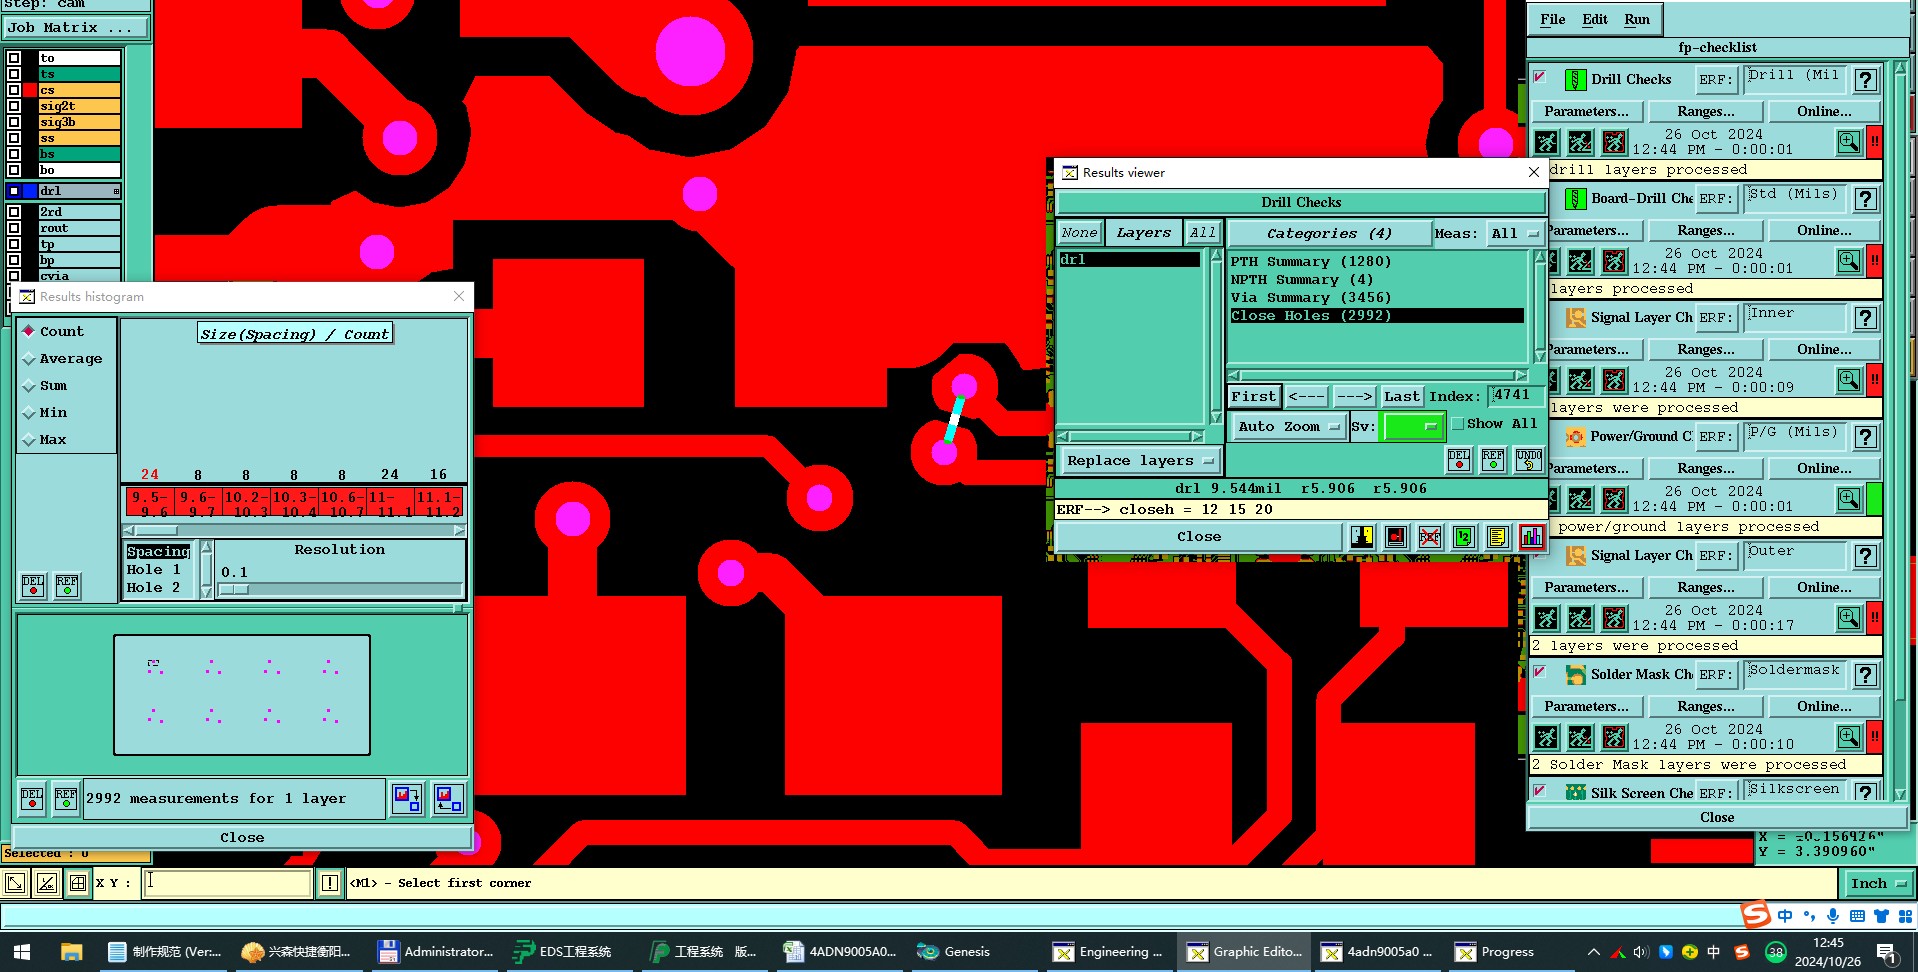1918x972 pixels.
Task: Open Drill Checks results magnifier icon
Action: (1849, 142)
